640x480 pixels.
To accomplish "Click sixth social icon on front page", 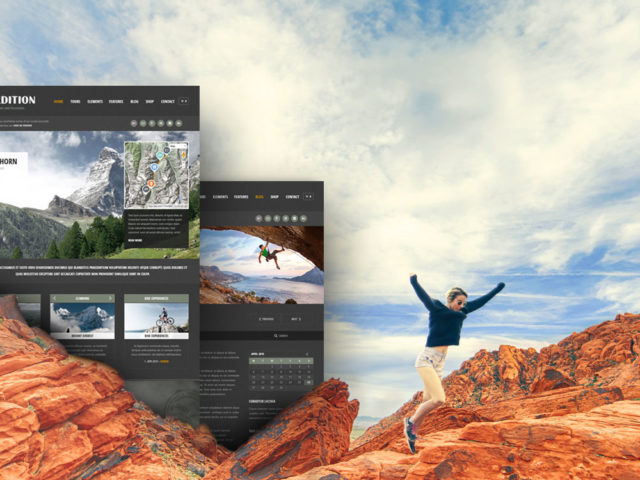I will [x=179, y=123].
